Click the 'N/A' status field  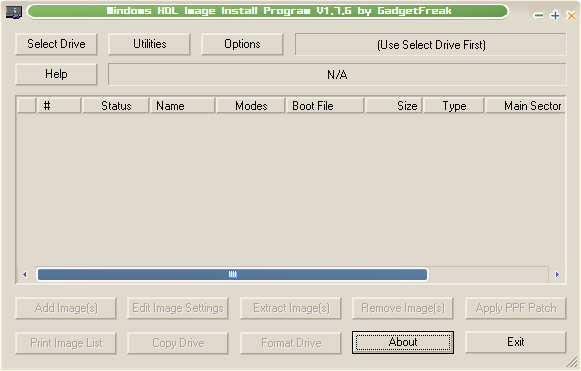337,74
